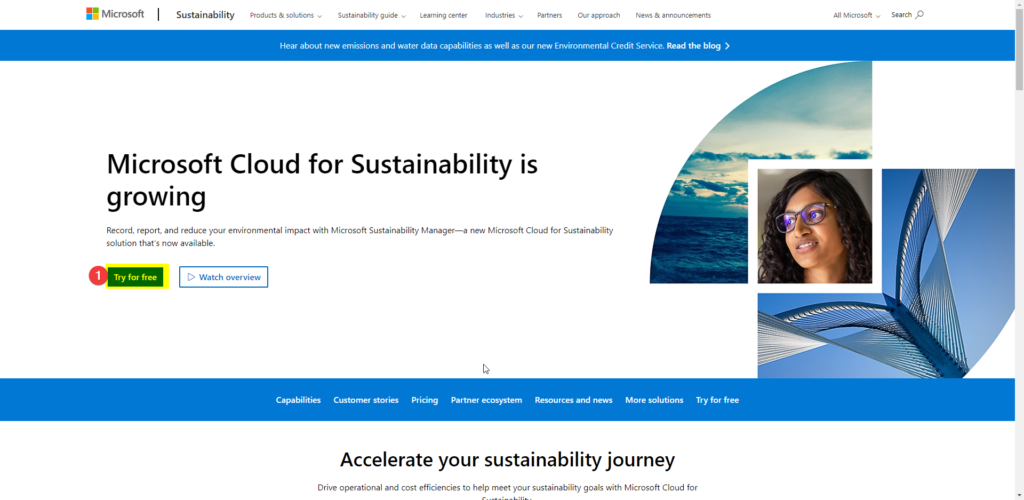This screenshot has height=500, width=1024.
Task: Click Try for free in blue section bar
Action: pos(717,400)
